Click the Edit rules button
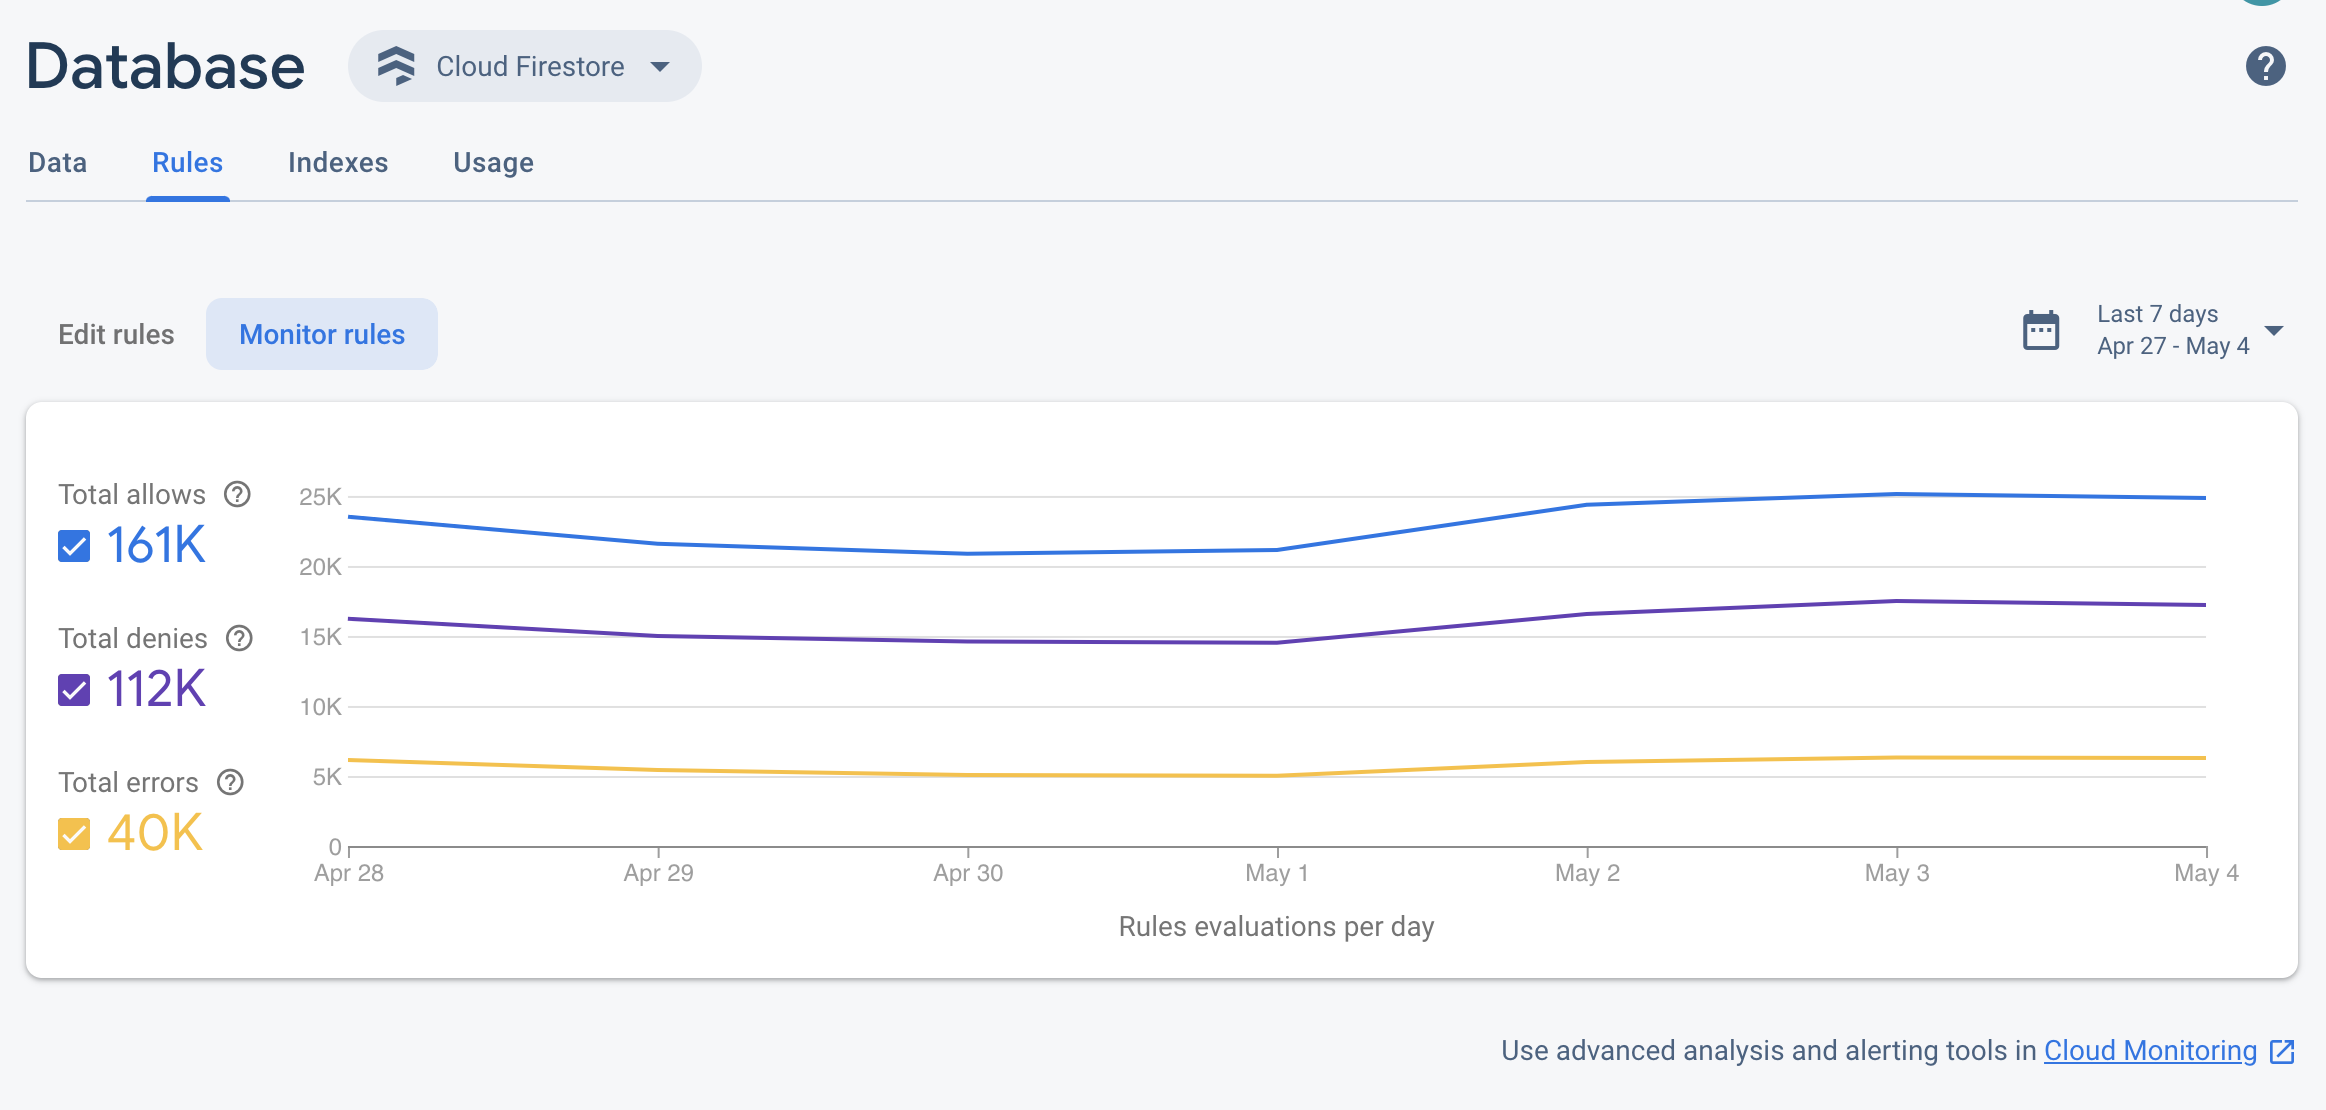This screenshot has width=2326, height=1110. tap(116, 332)
